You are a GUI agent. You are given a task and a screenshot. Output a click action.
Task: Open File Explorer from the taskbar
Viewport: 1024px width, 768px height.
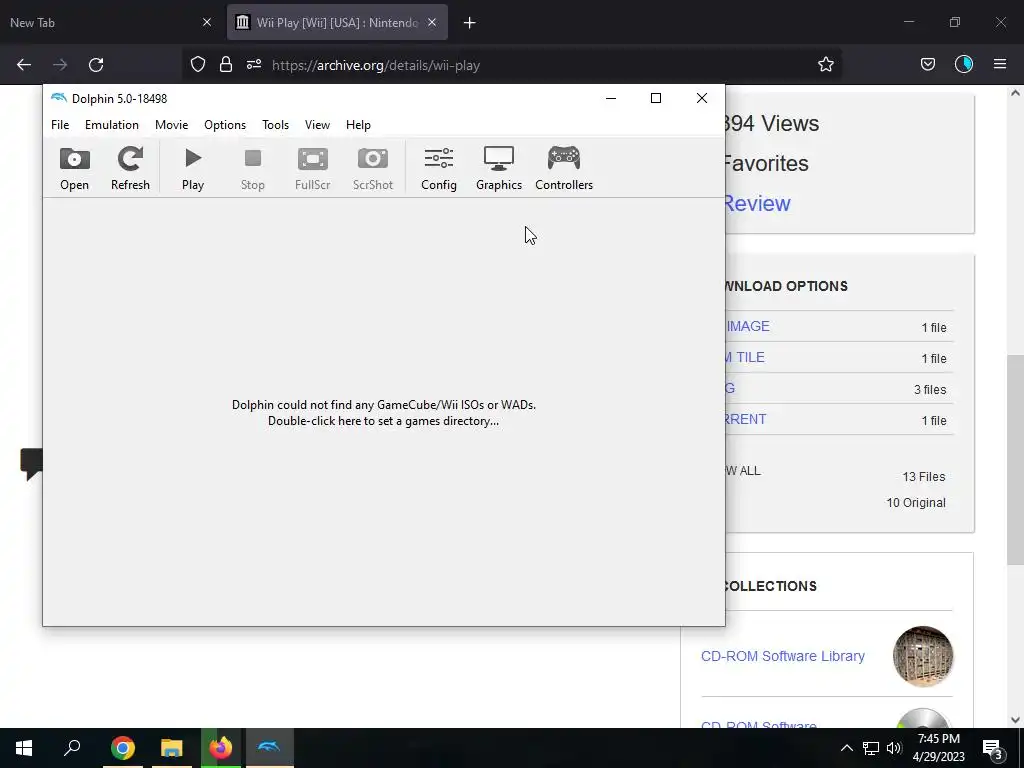coord(172,748)
